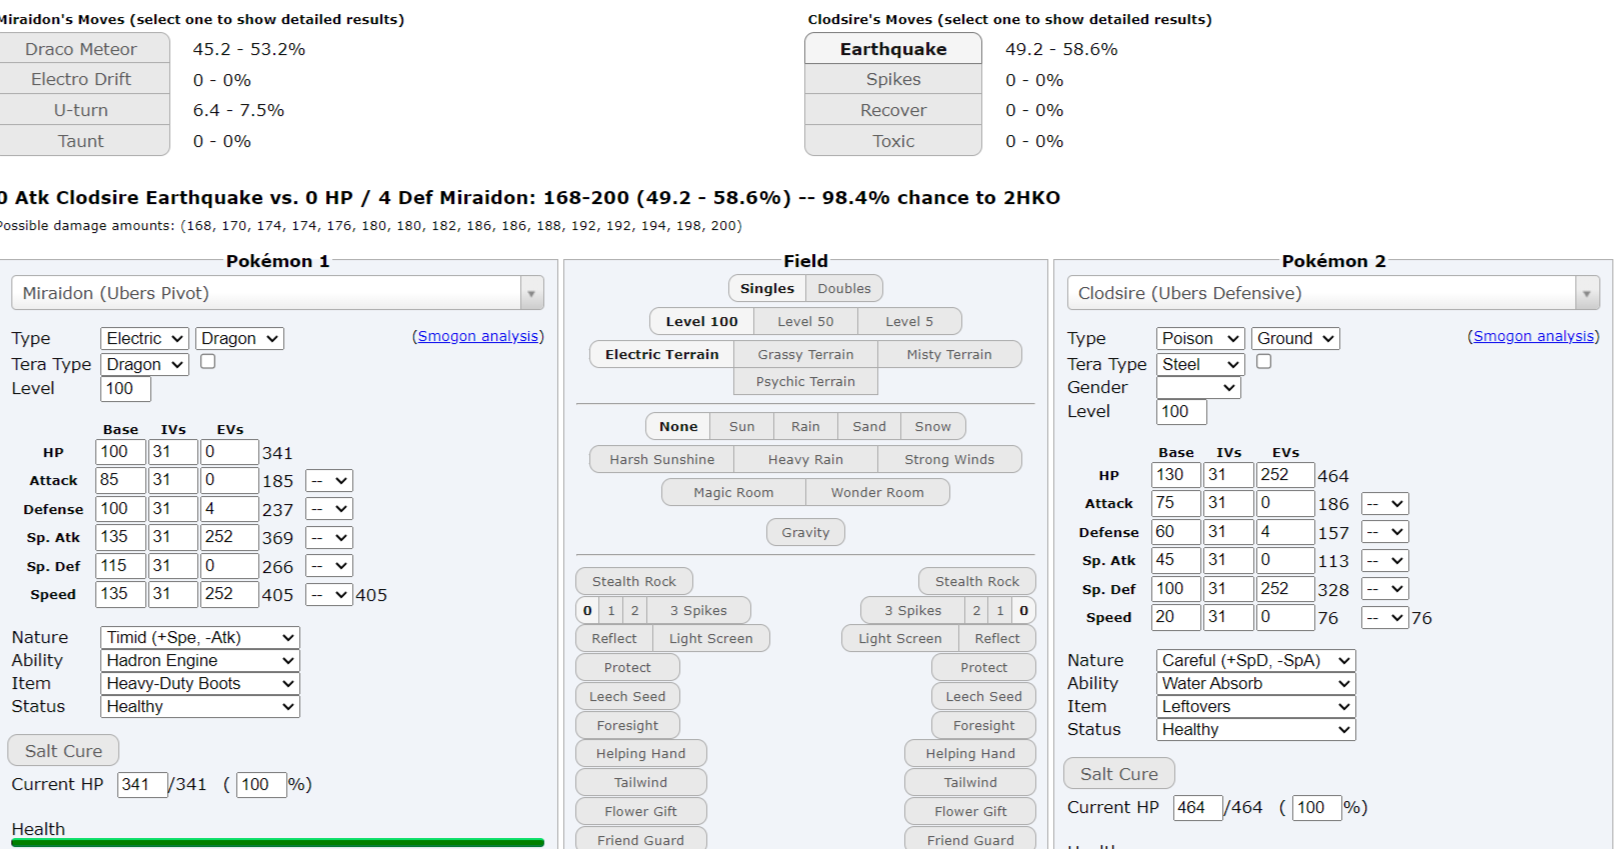Toggle Psychic Terrain
Image resolution: width=1616 pixels, height=849 pixels.
[x=806, y=381]
